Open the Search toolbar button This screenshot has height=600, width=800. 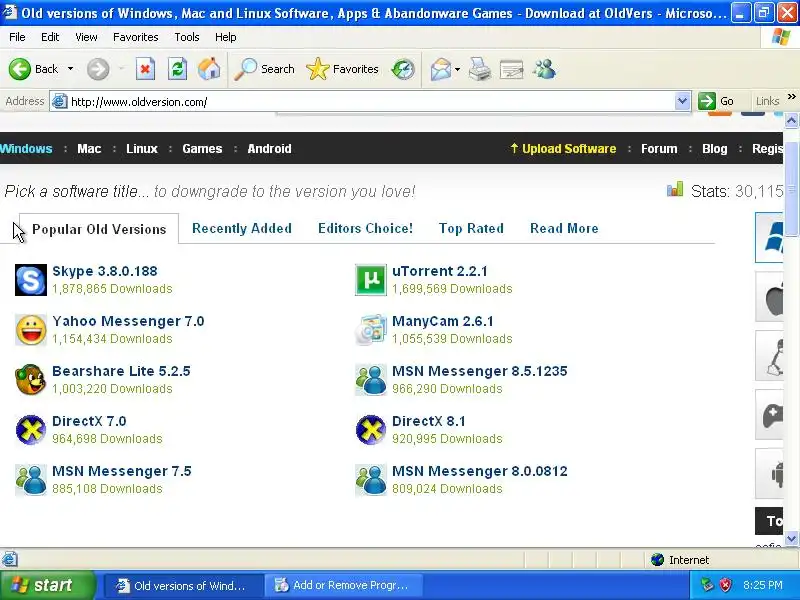265,69
